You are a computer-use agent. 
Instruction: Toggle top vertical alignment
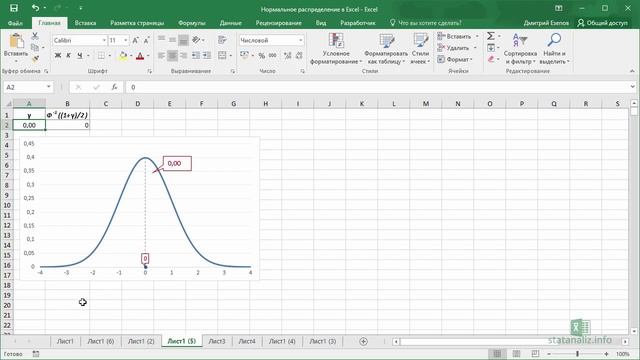click(x=162, y=40)
